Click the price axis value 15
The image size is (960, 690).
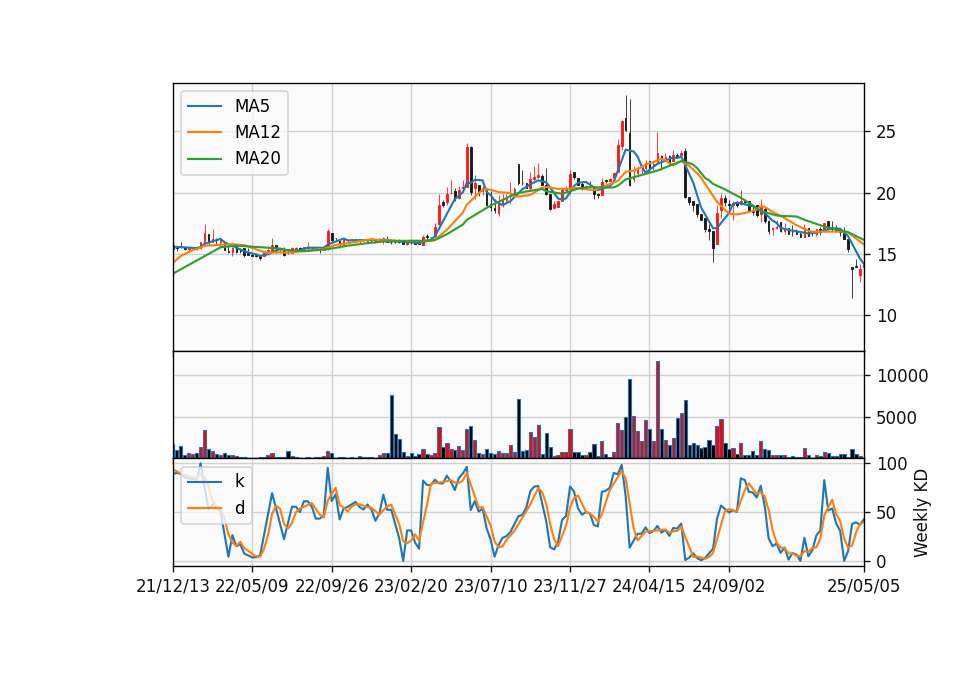886,255
